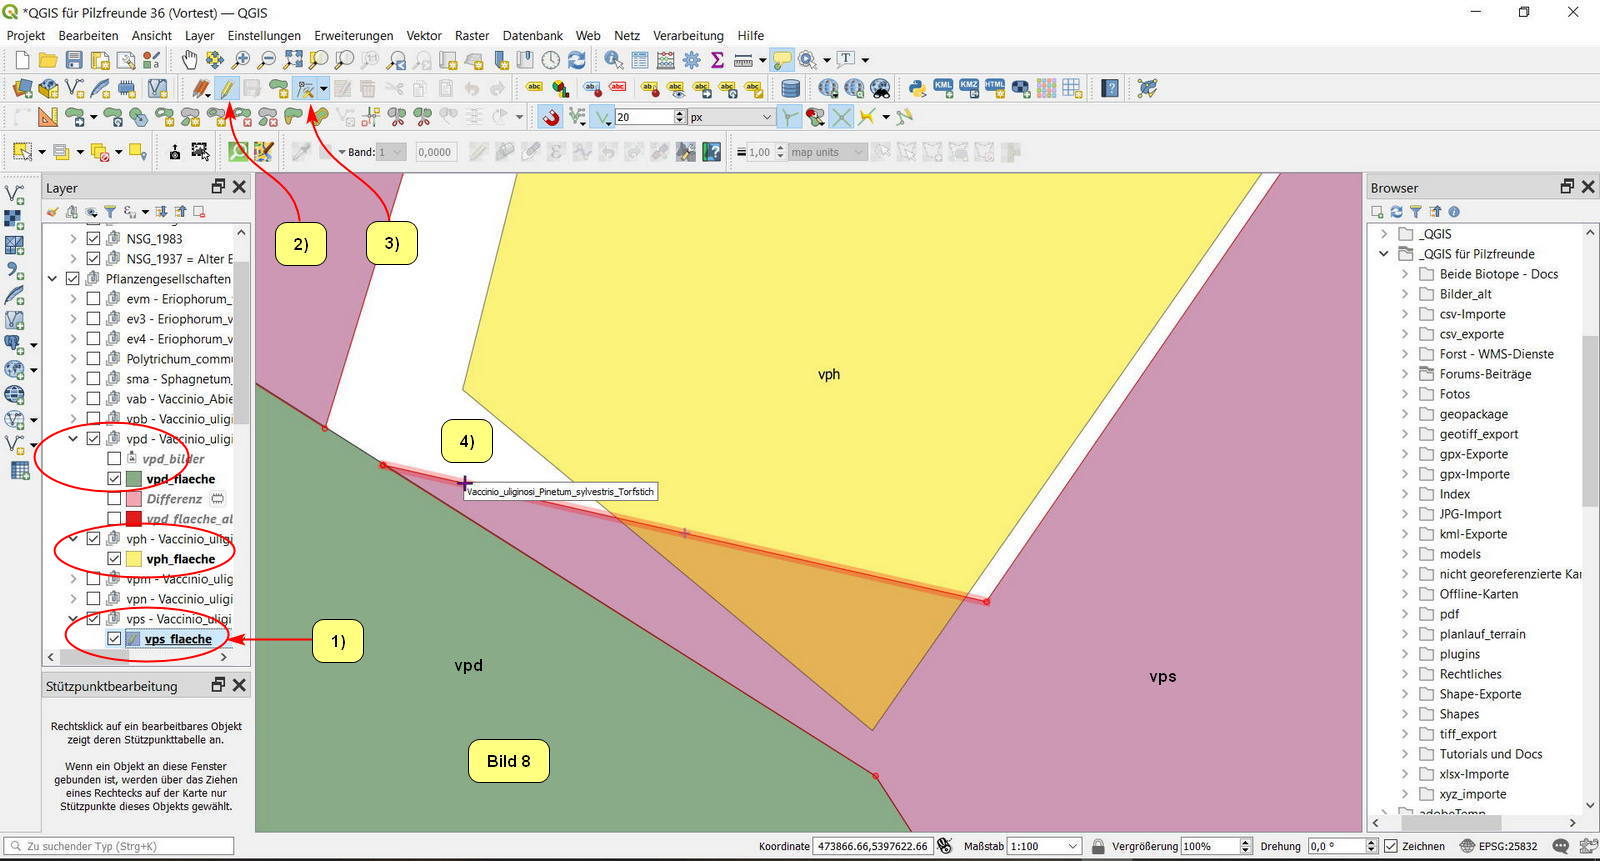
Task: Toggle the Zeichnen render checkbox
Action: click(1390, 846)
